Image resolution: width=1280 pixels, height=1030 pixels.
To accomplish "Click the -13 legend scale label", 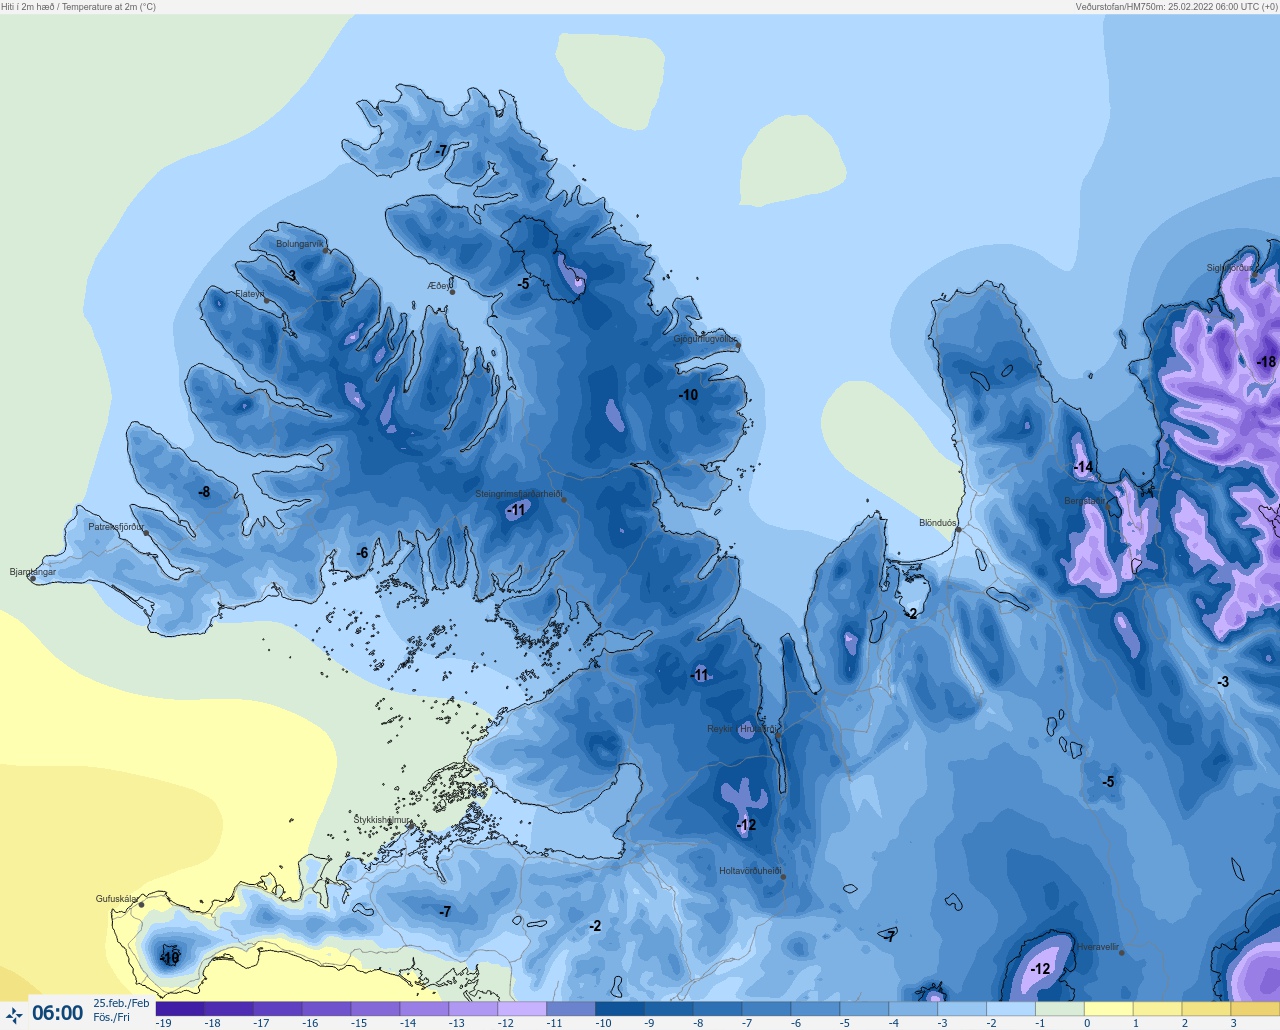I will [456, 1023].
